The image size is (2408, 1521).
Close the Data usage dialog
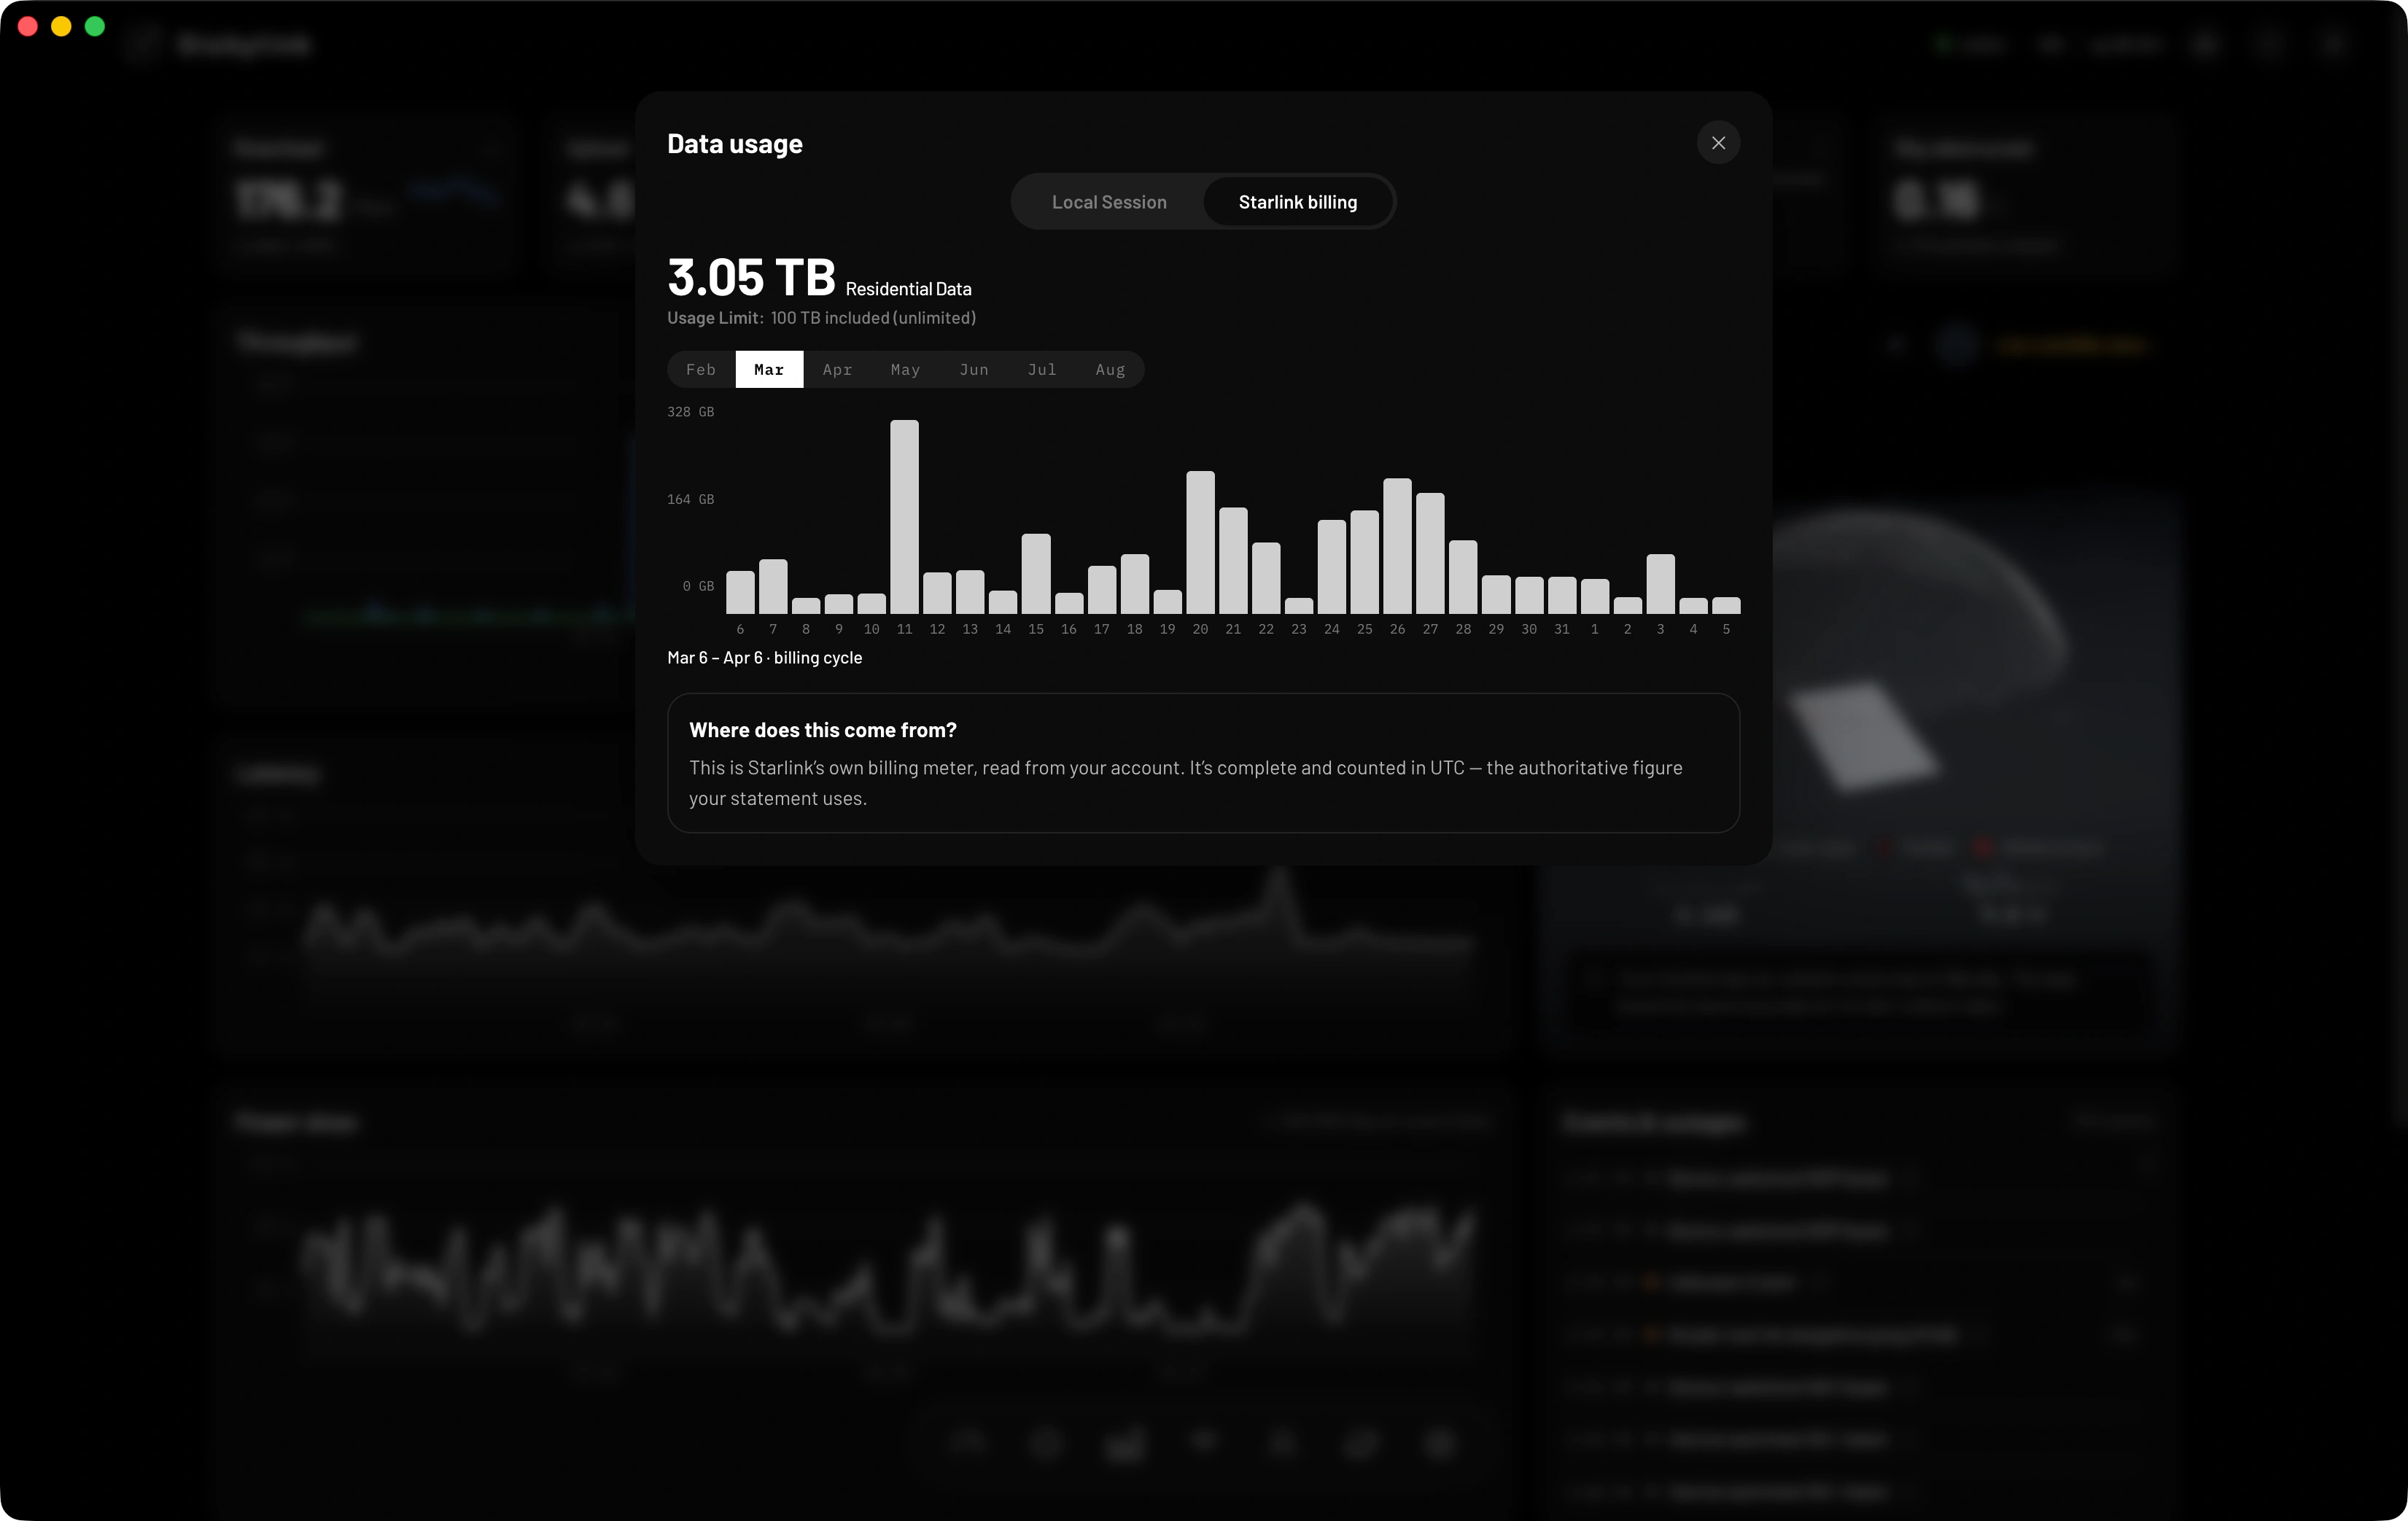[1718, 143]
